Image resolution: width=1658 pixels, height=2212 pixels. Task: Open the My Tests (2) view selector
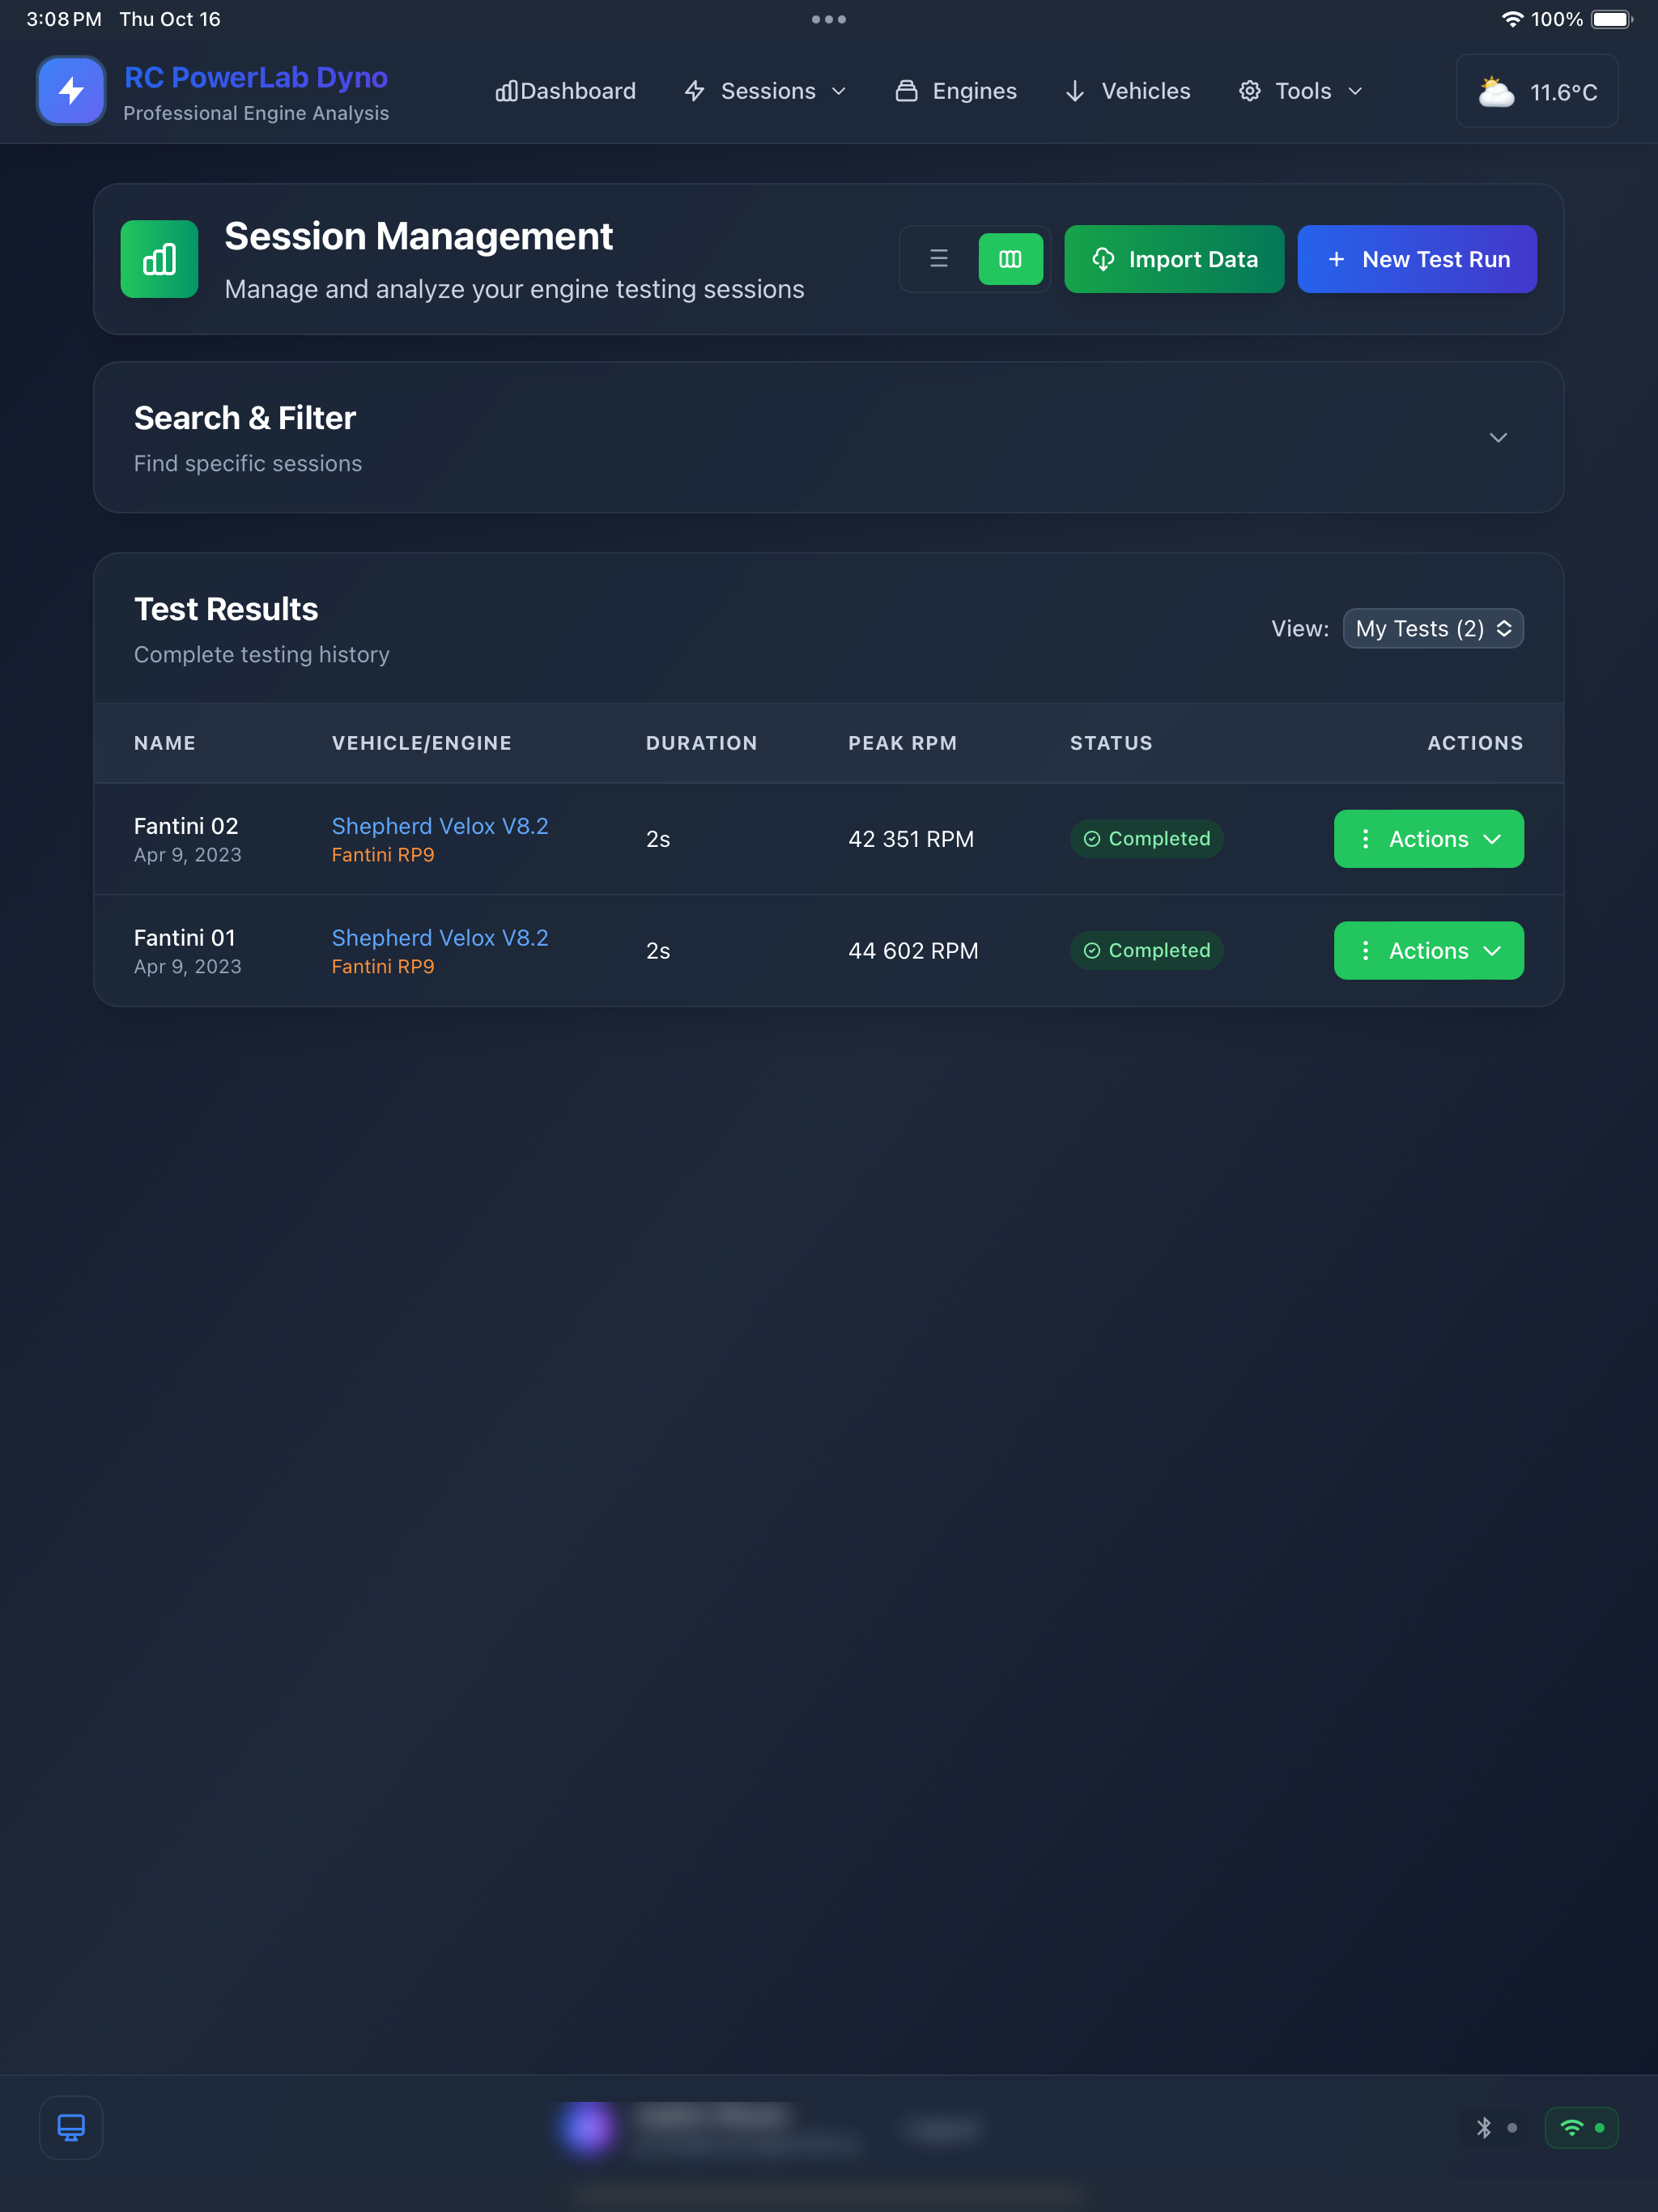tap(1433, 628)
